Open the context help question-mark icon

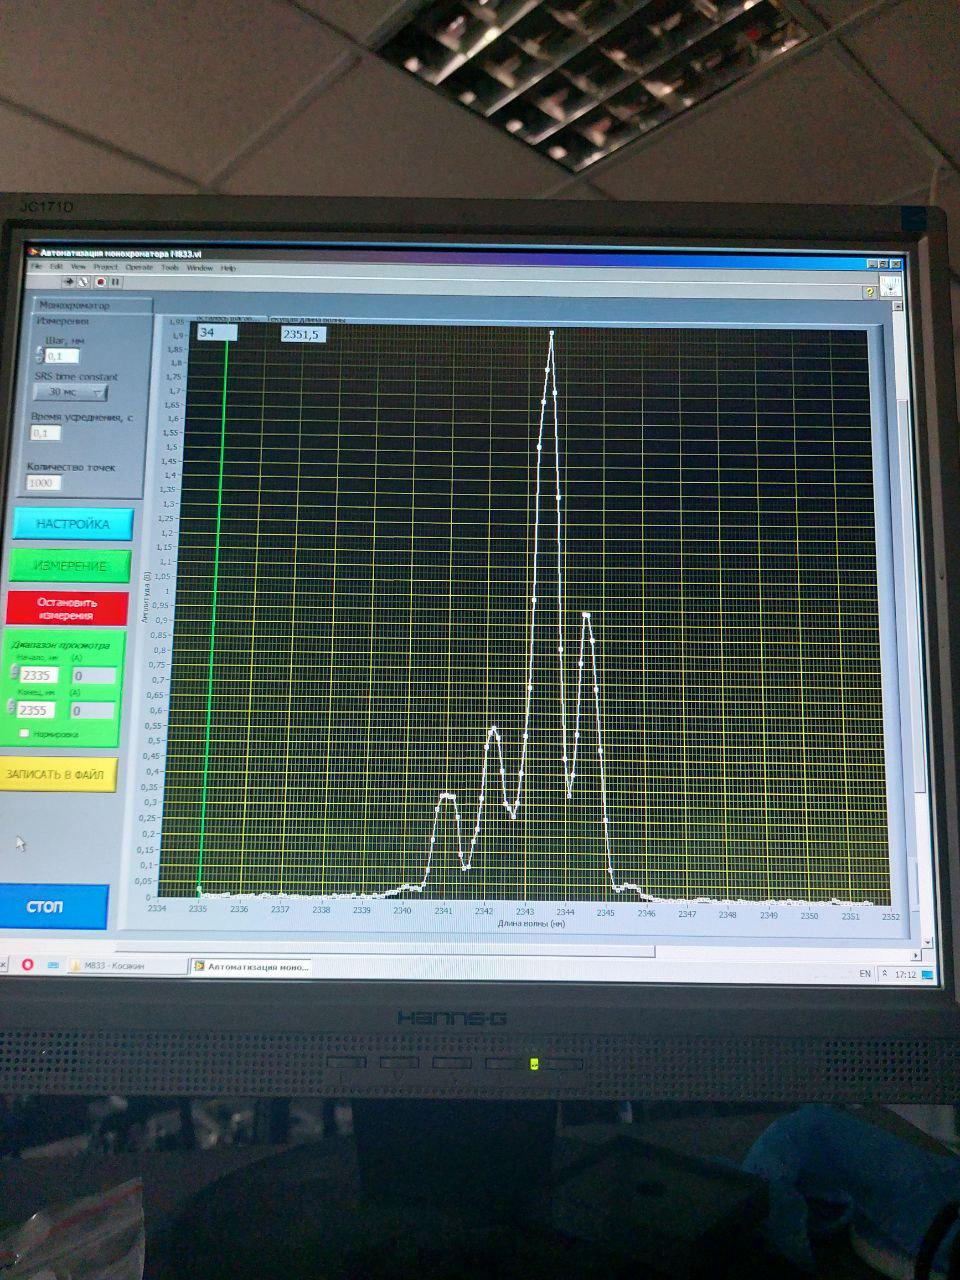point(870,291)
